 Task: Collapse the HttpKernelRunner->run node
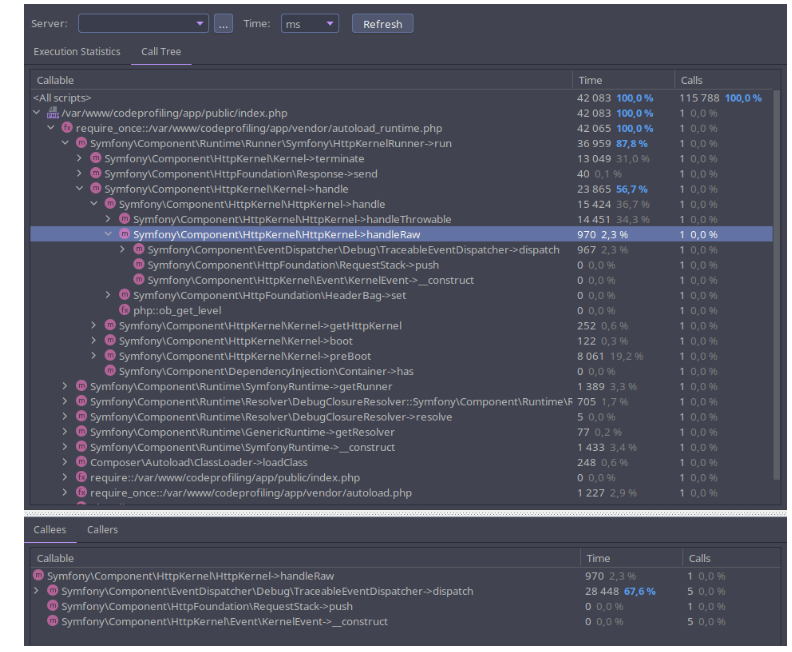[x=65, y=143]
